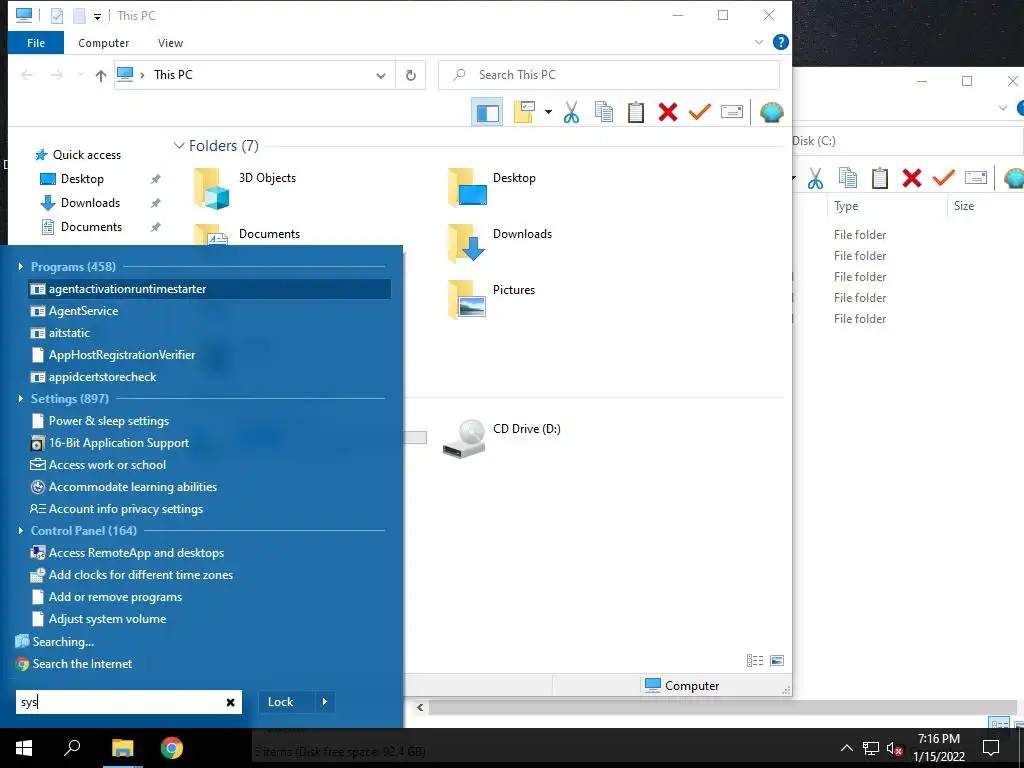1024x768 pixels.
Task: Expand the Control Panel (164) search category
Action: tap(21, 530)
